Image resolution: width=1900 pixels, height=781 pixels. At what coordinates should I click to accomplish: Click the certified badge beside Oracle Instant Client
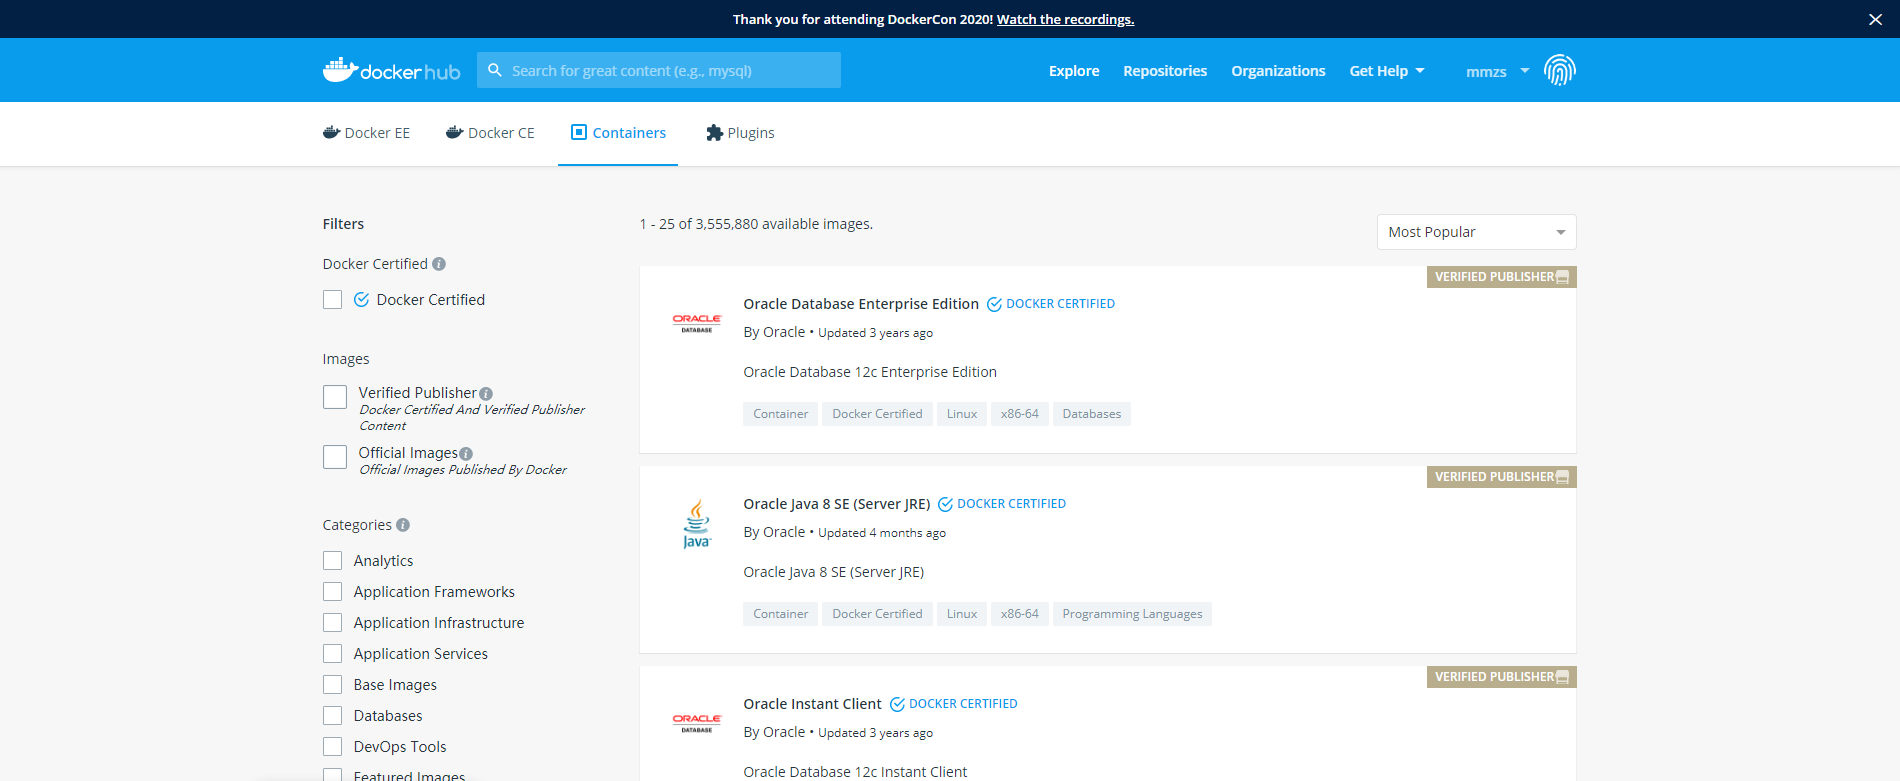click(x=954, y=704)
